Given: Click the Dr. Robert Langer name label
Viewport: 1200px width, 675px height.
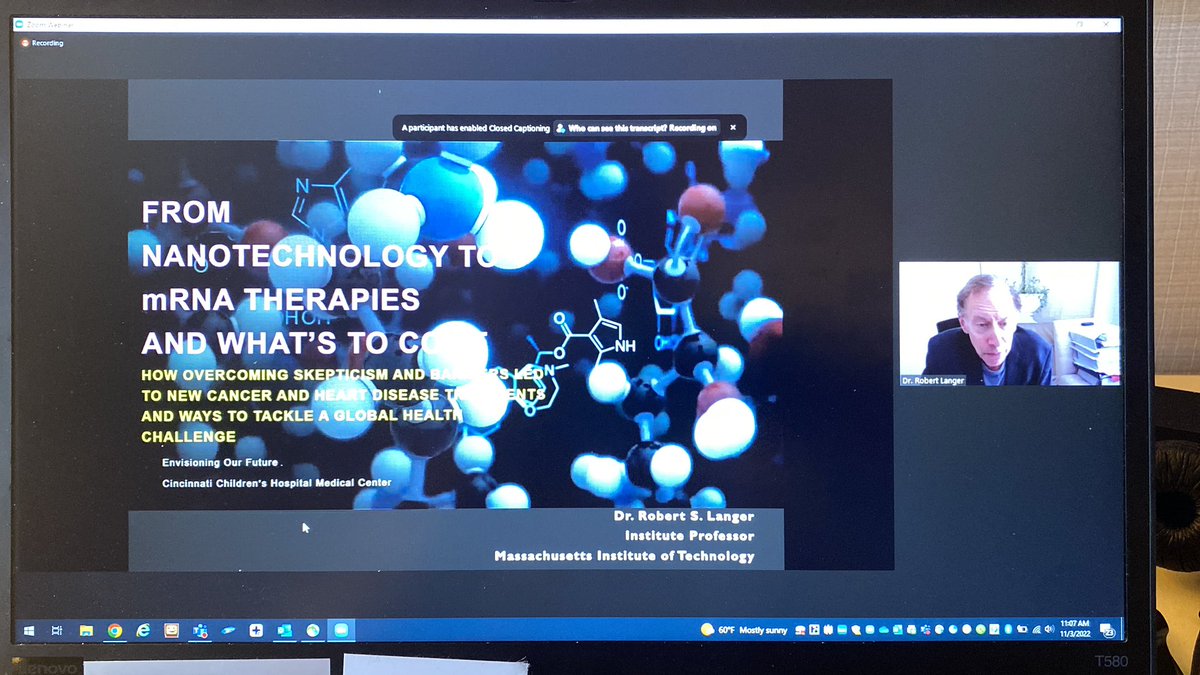Looking at the screenshot, I should [933, 380].
